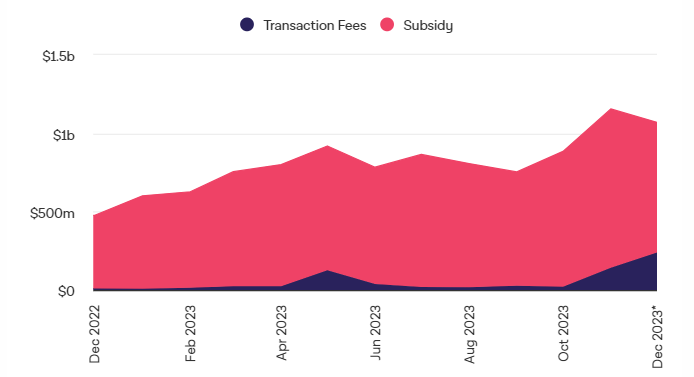Click the $0 y-axis label
The height and width of the screenshot is (377, 694).
click(x=66, y=291)
